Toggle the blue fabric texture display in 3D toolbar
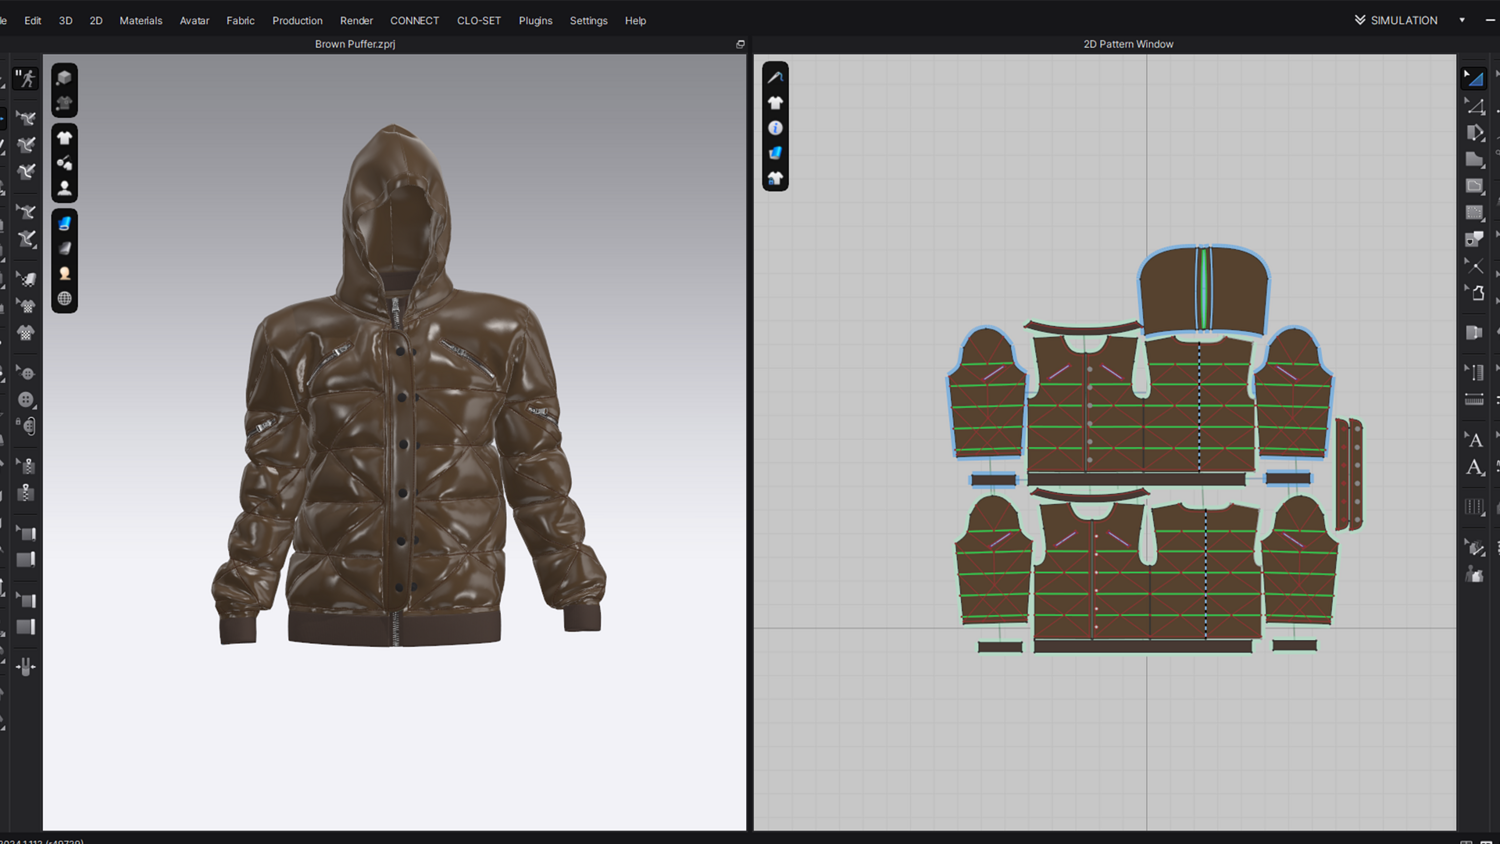Image resolution: width=1500 pixels, height=844 pixels. tap(64, 223)
